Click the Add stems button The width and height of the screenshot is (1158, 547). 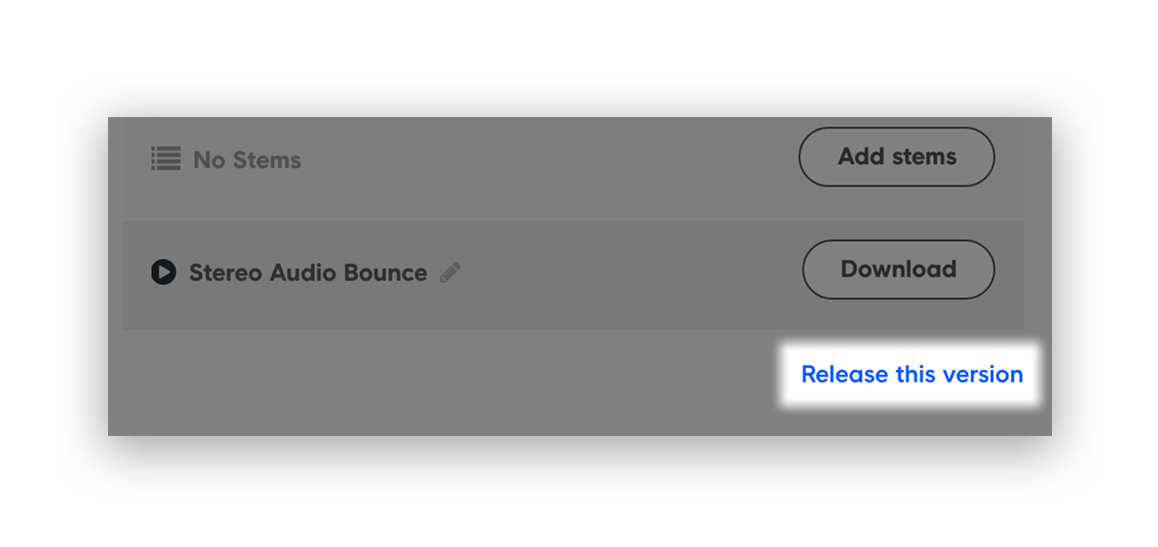point(897,156)
